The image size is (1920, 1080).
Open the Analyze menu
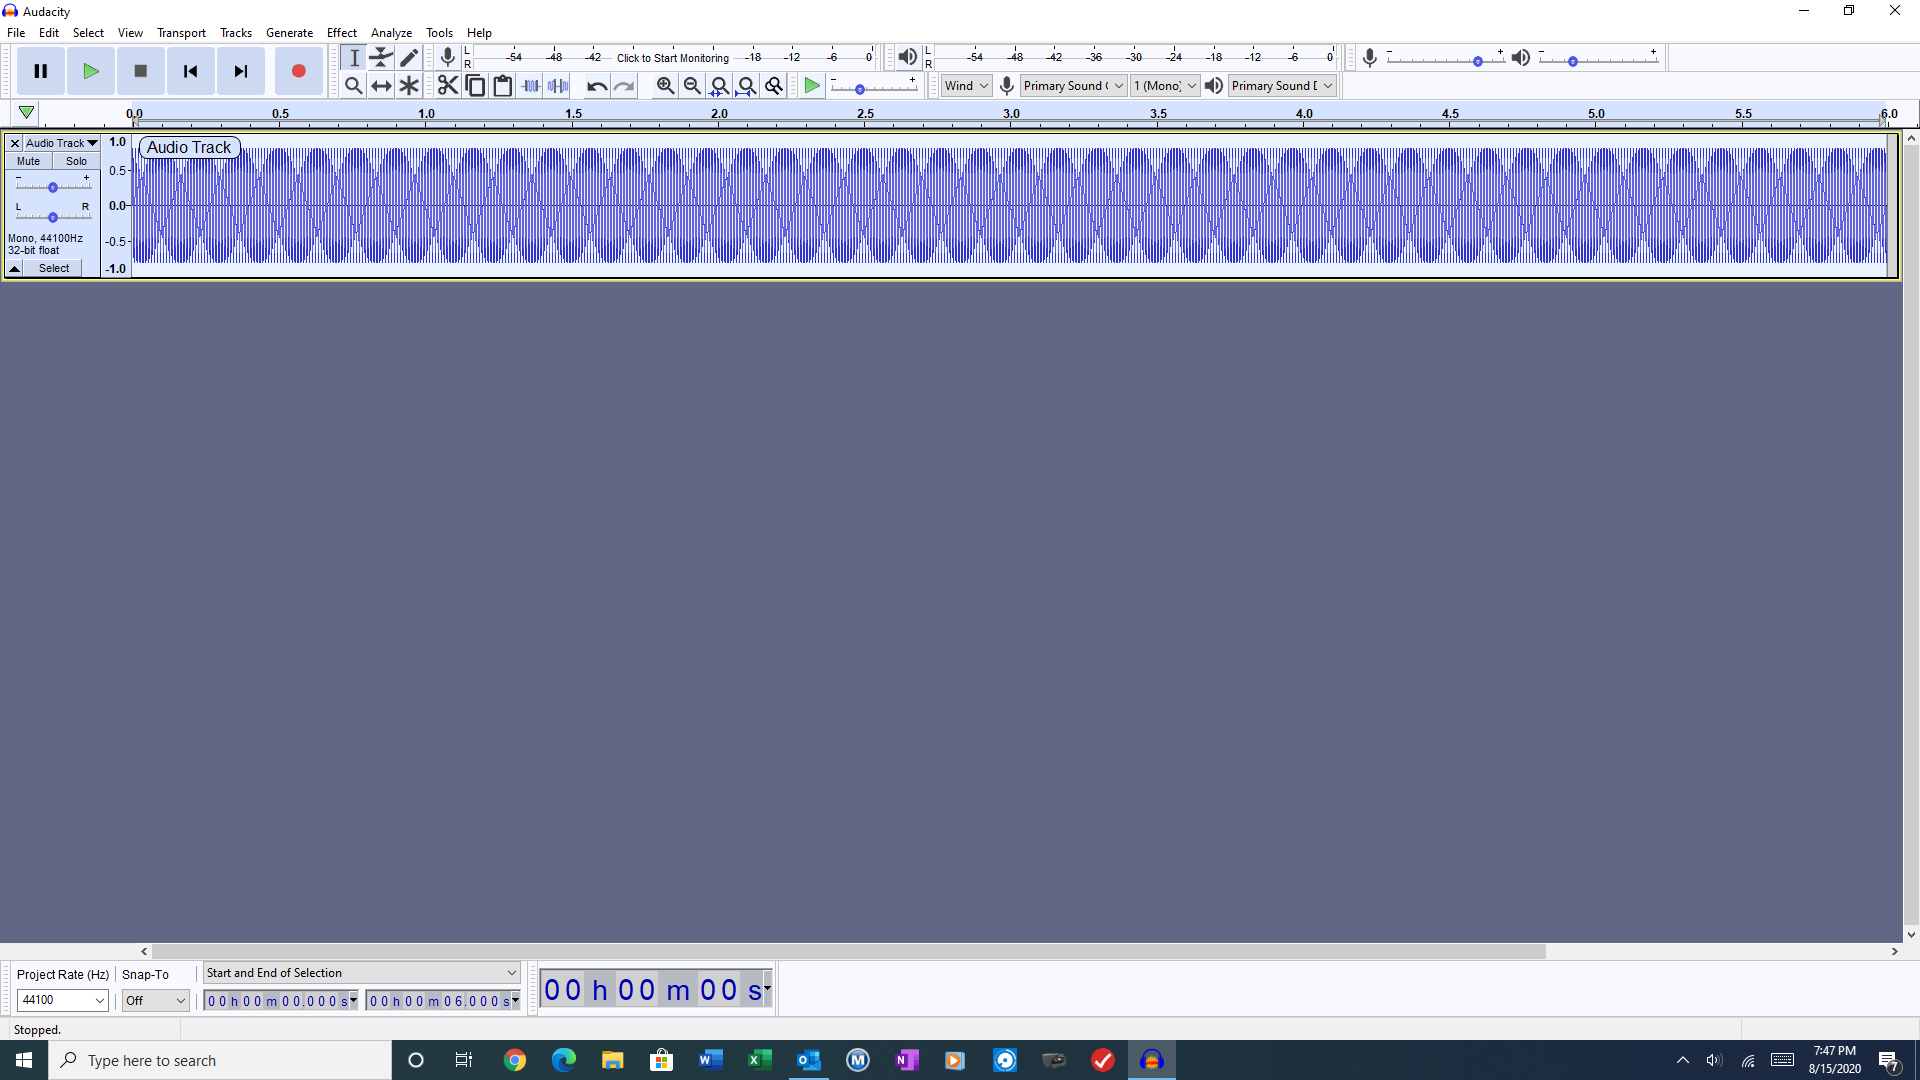pos(391,33)
